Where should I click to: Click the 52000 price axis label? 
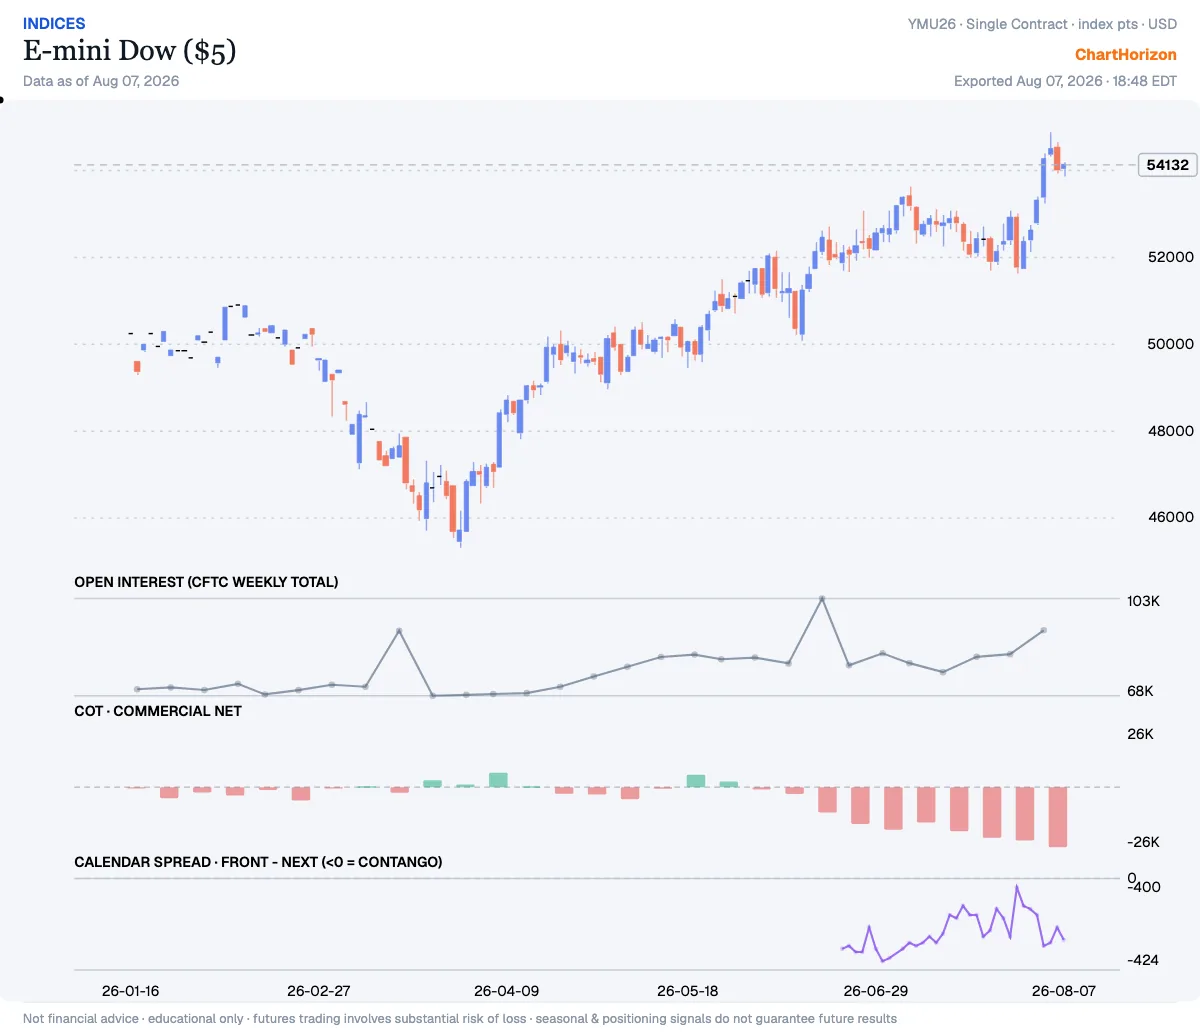click(x=1170, y=257)
